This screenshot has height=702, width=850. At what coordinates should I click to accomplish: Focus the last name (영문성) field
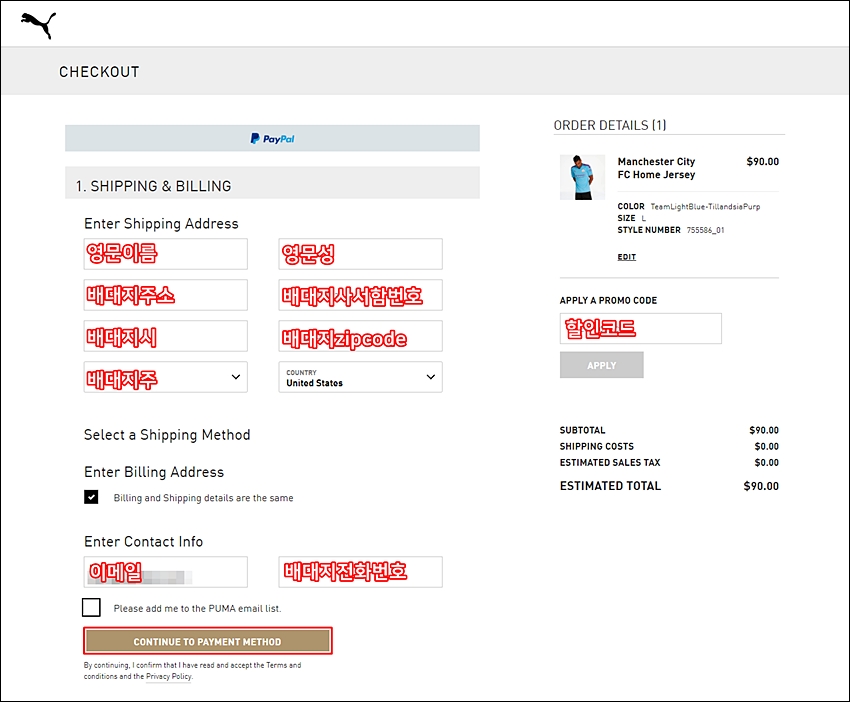(360, 254)
